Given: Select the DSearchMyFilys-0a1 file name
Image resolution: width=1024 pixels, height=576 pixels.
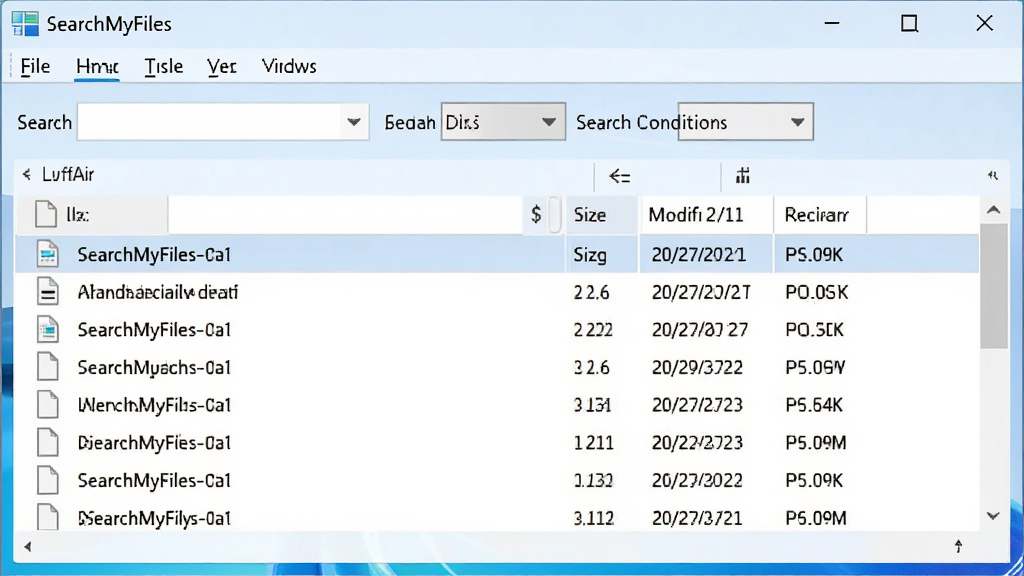Looking at the screenshot, I should (154, 519).
